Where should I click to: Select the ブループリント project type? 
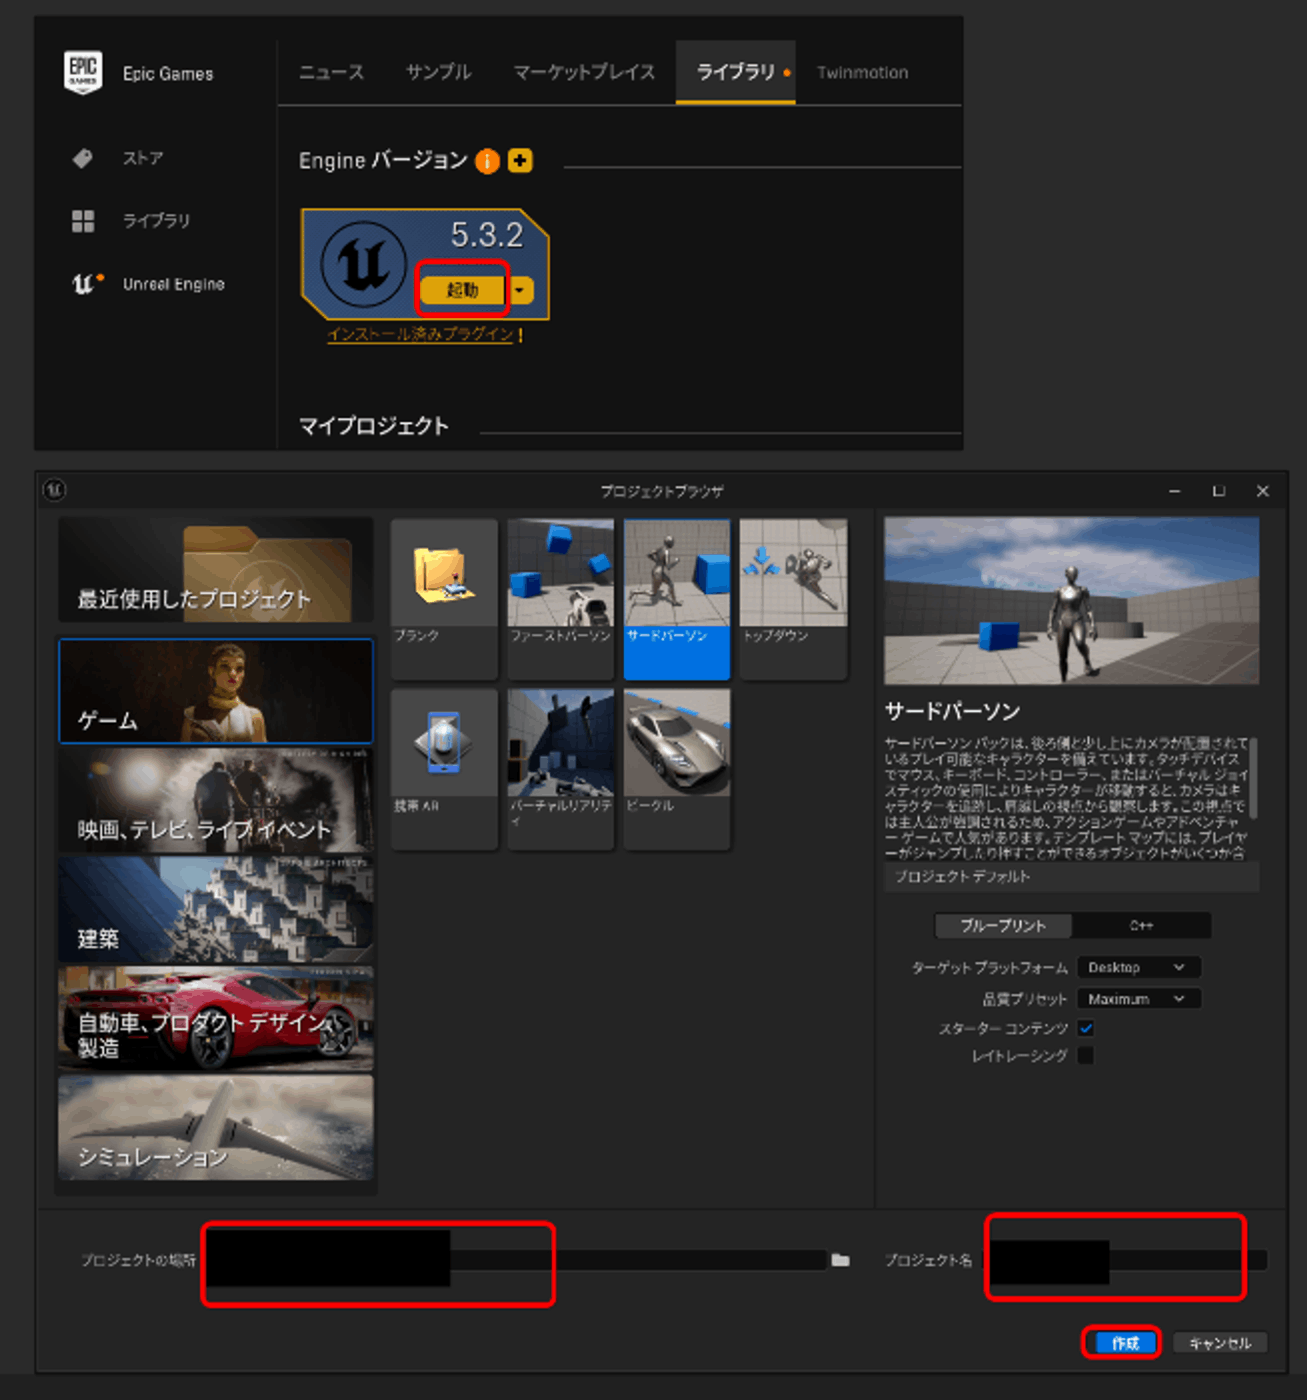[x=1003, y=926]
